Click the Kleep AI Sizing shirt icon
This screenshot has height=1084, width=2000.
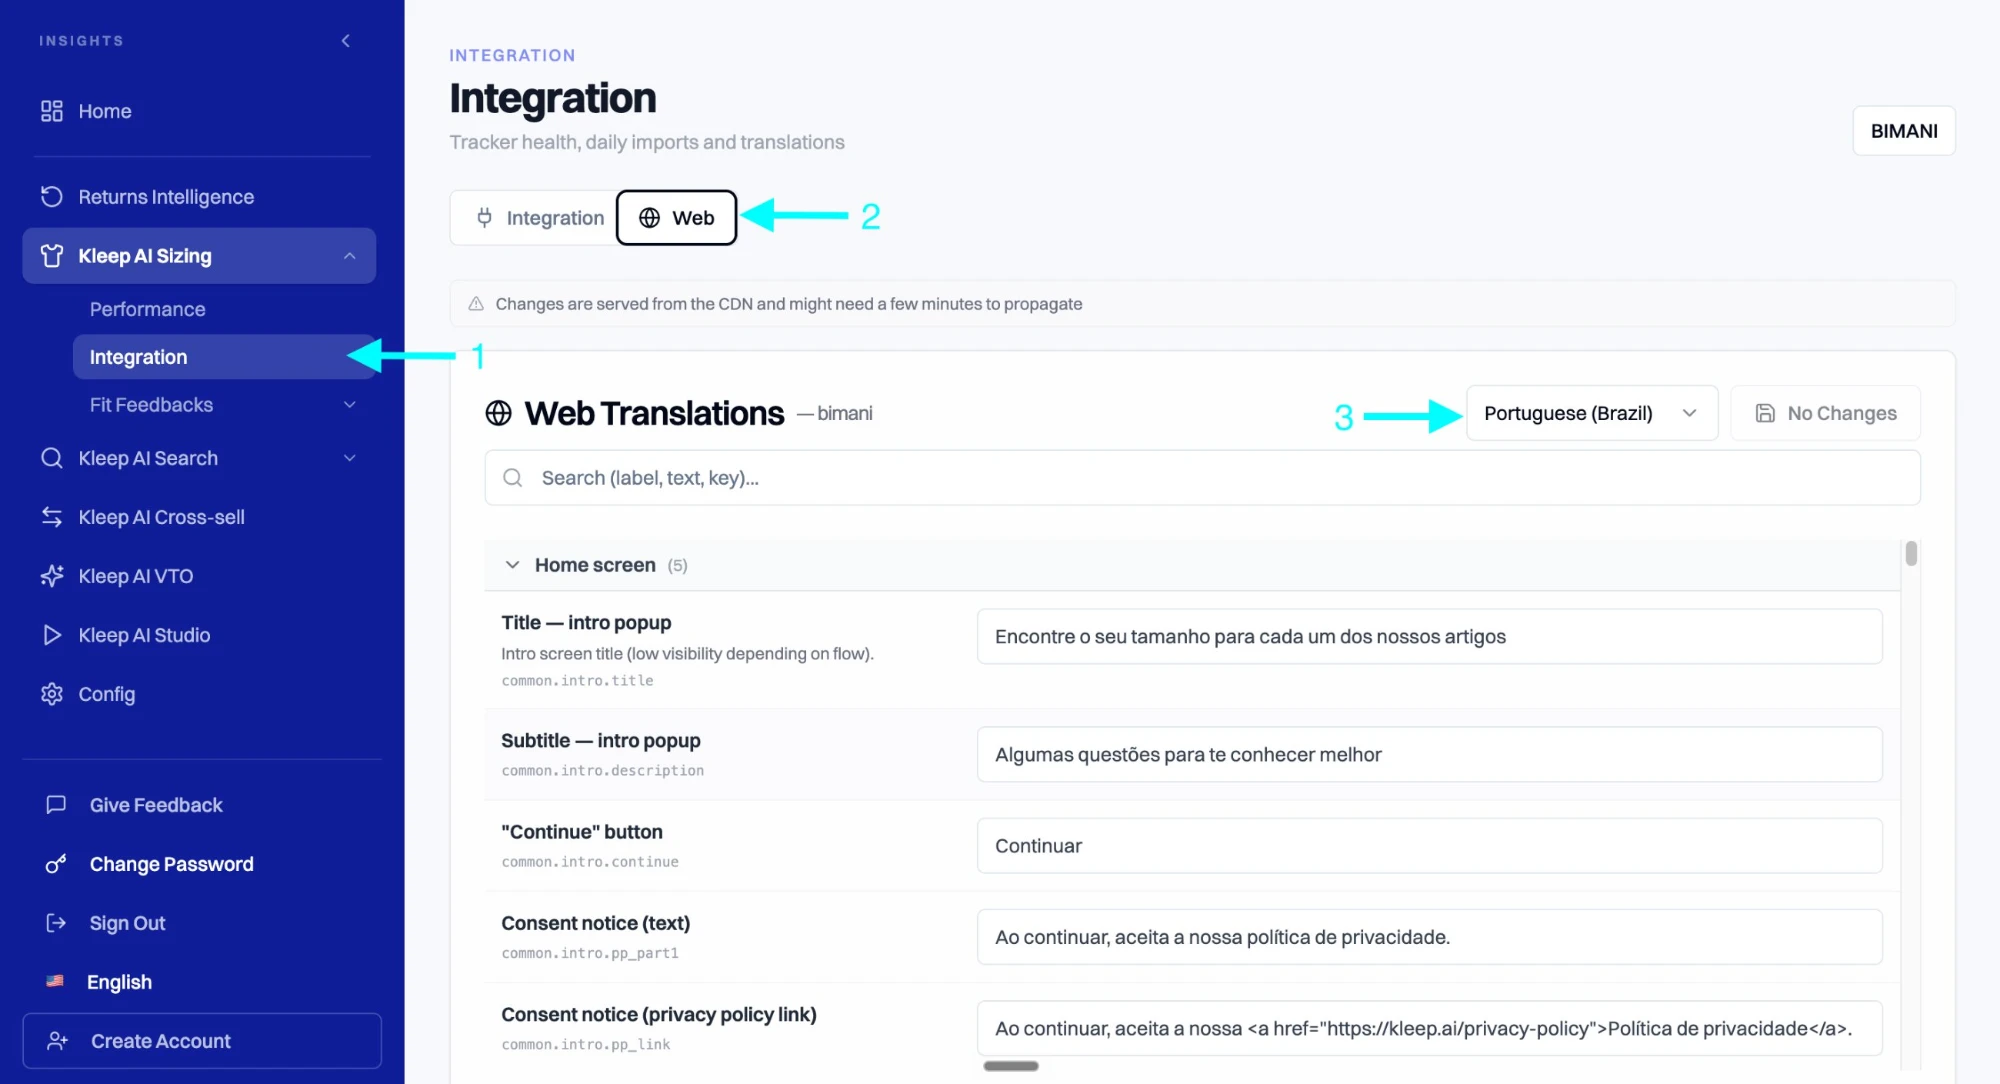click(52, 256)
